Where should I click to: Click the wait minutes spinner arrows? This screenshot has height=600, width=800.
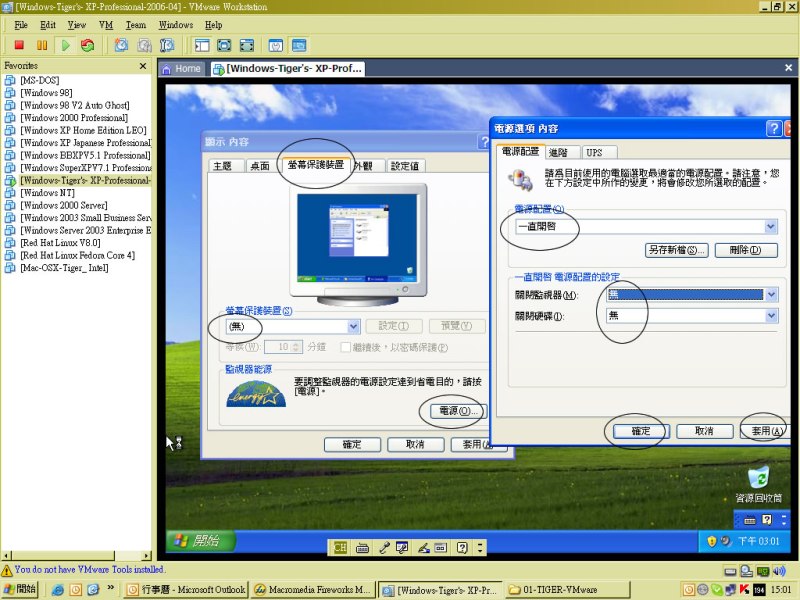click(x=296, y=347)
